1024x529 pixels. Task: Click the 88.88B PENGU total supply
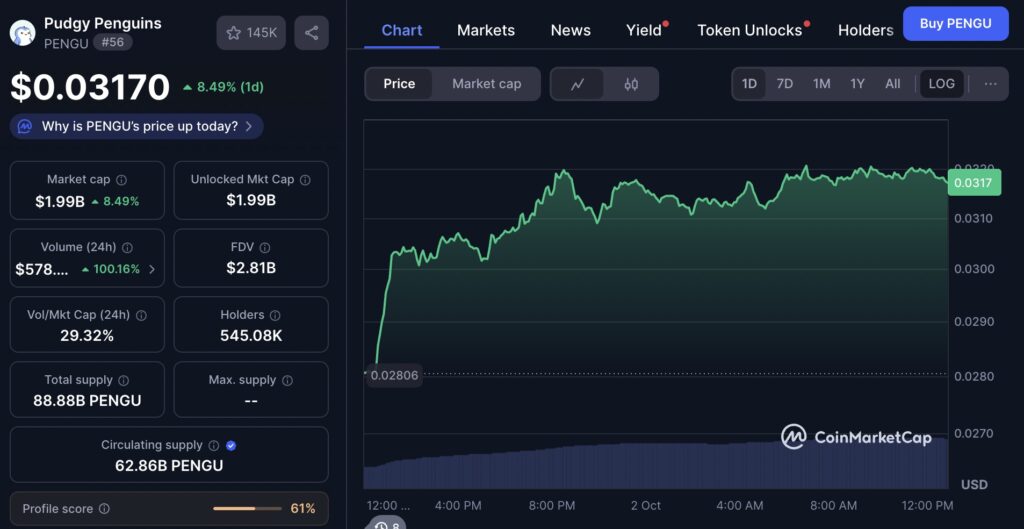click(x=87, y=400)
